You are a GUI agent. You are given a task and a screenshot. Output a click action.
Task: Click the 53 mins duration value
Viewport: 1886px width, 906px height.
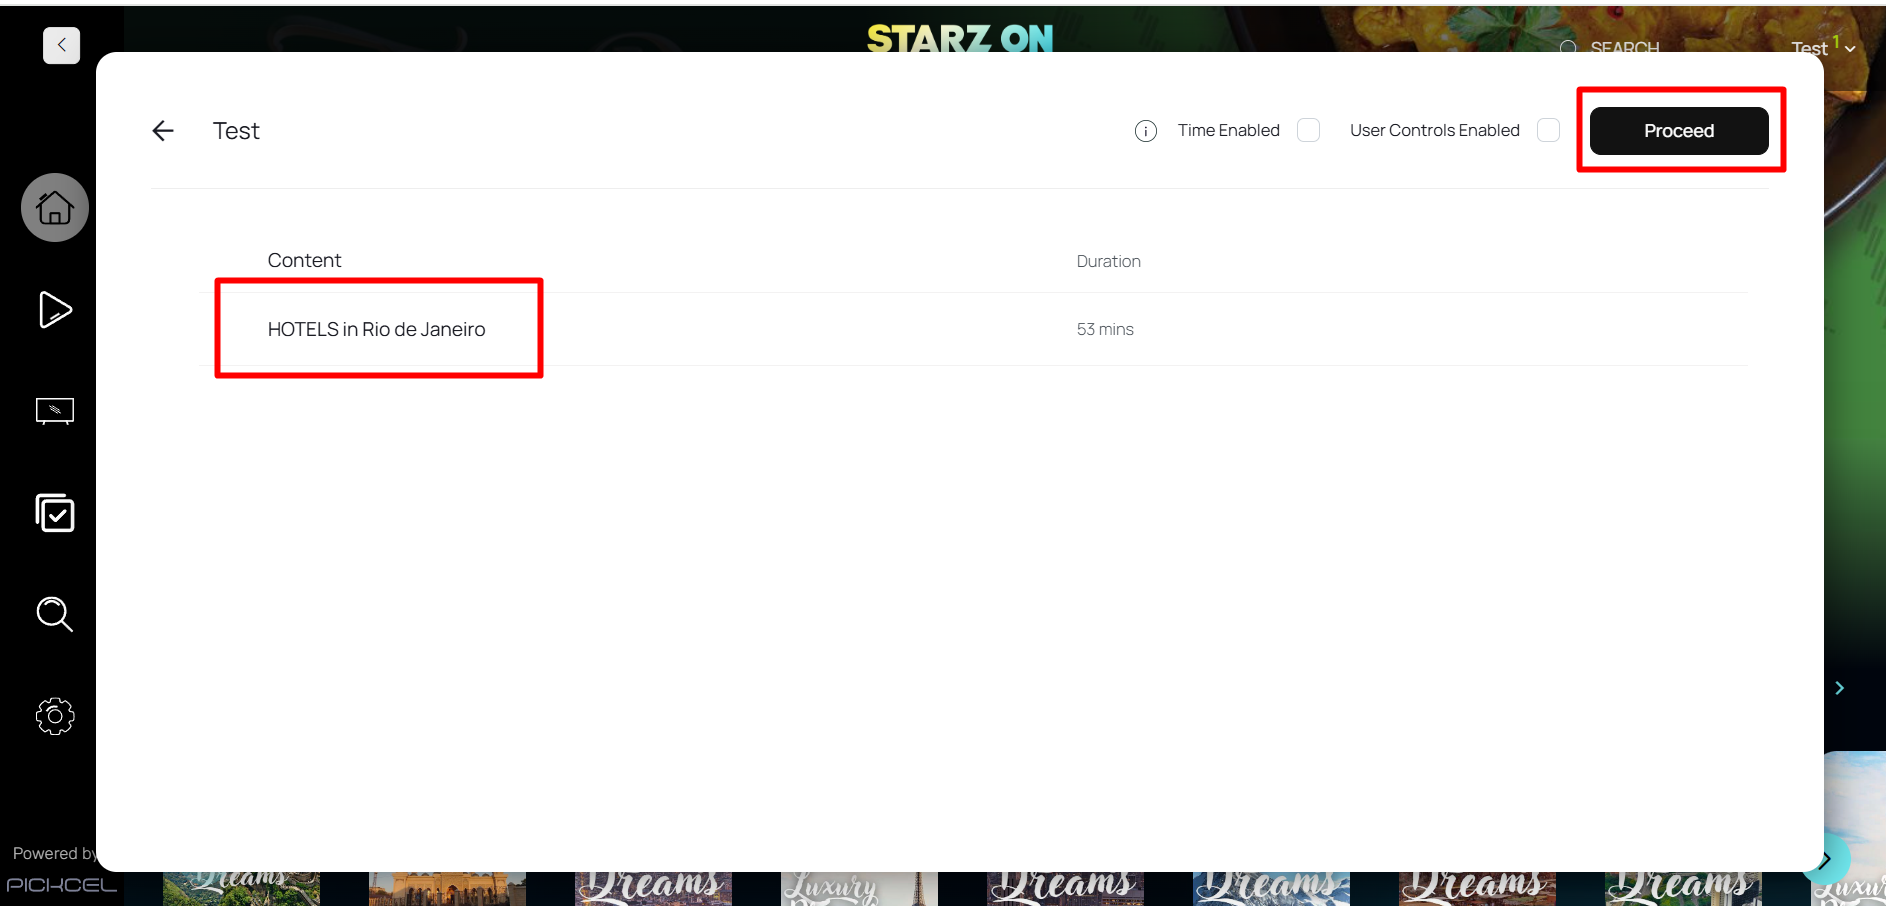(x=1105, y=329)
